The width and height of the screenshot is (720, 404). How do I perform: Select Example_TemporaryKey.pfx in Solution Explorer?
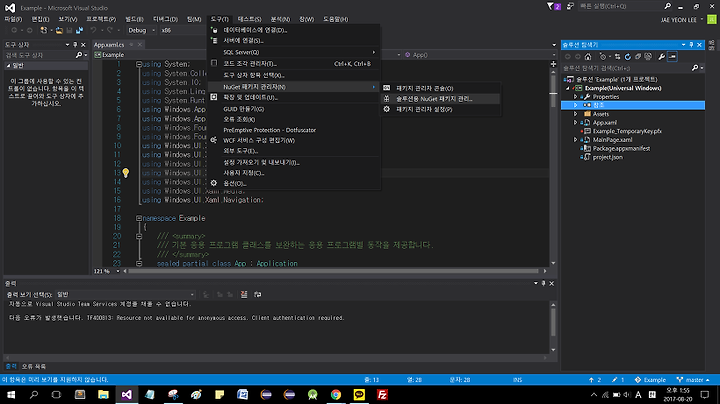[627, 131]
